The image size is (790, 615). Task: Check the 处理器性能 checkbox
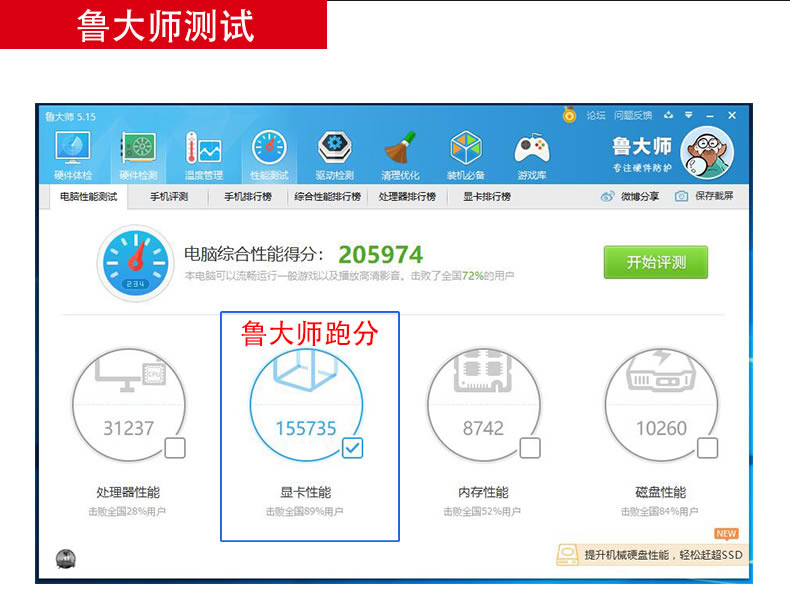175,448
